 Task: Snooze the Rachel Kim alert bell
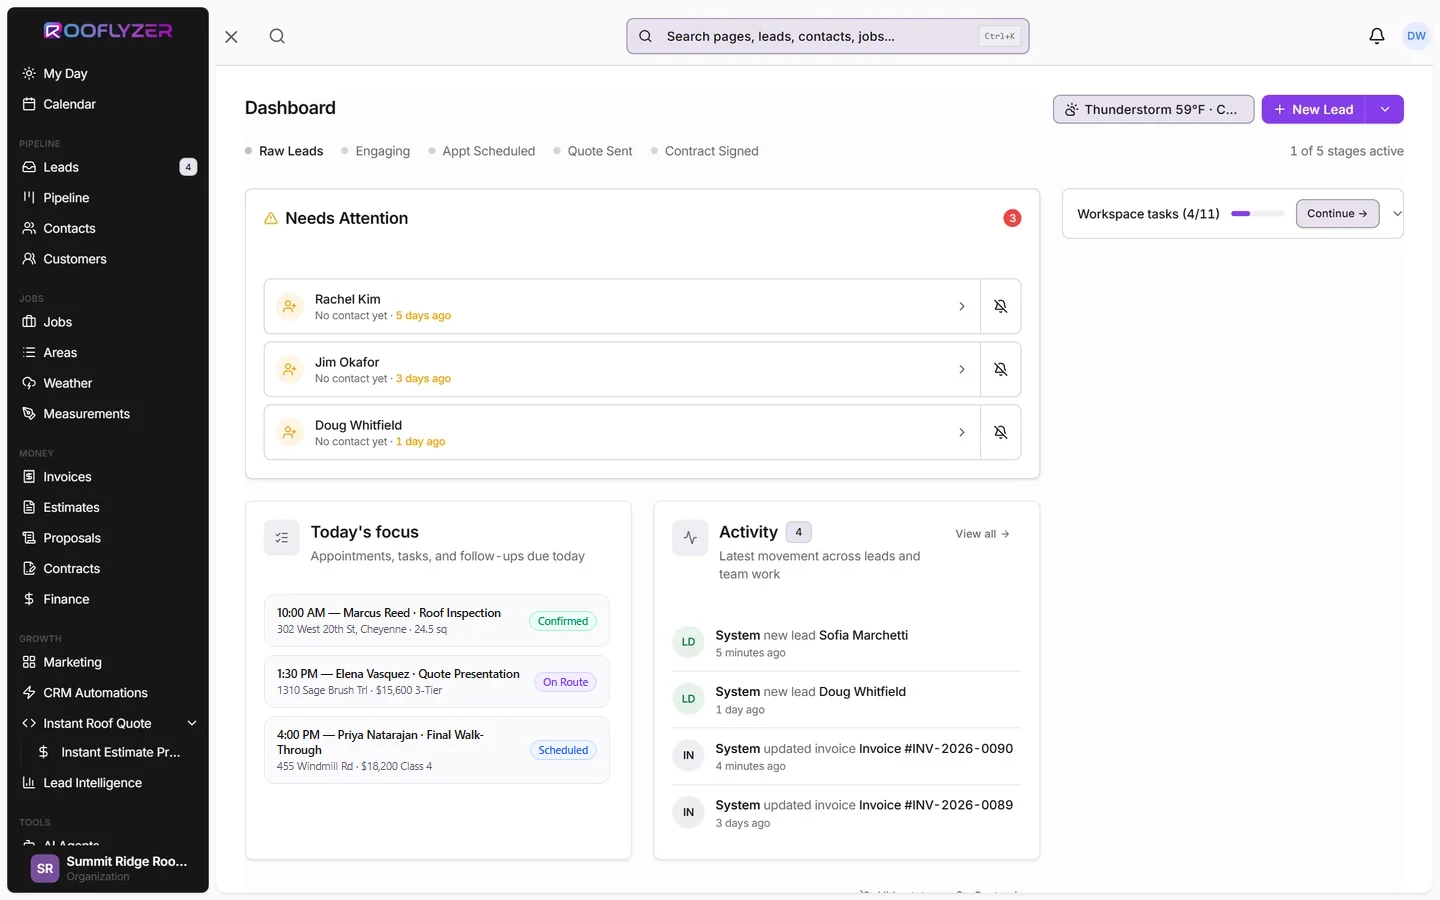pos(1000,306)
